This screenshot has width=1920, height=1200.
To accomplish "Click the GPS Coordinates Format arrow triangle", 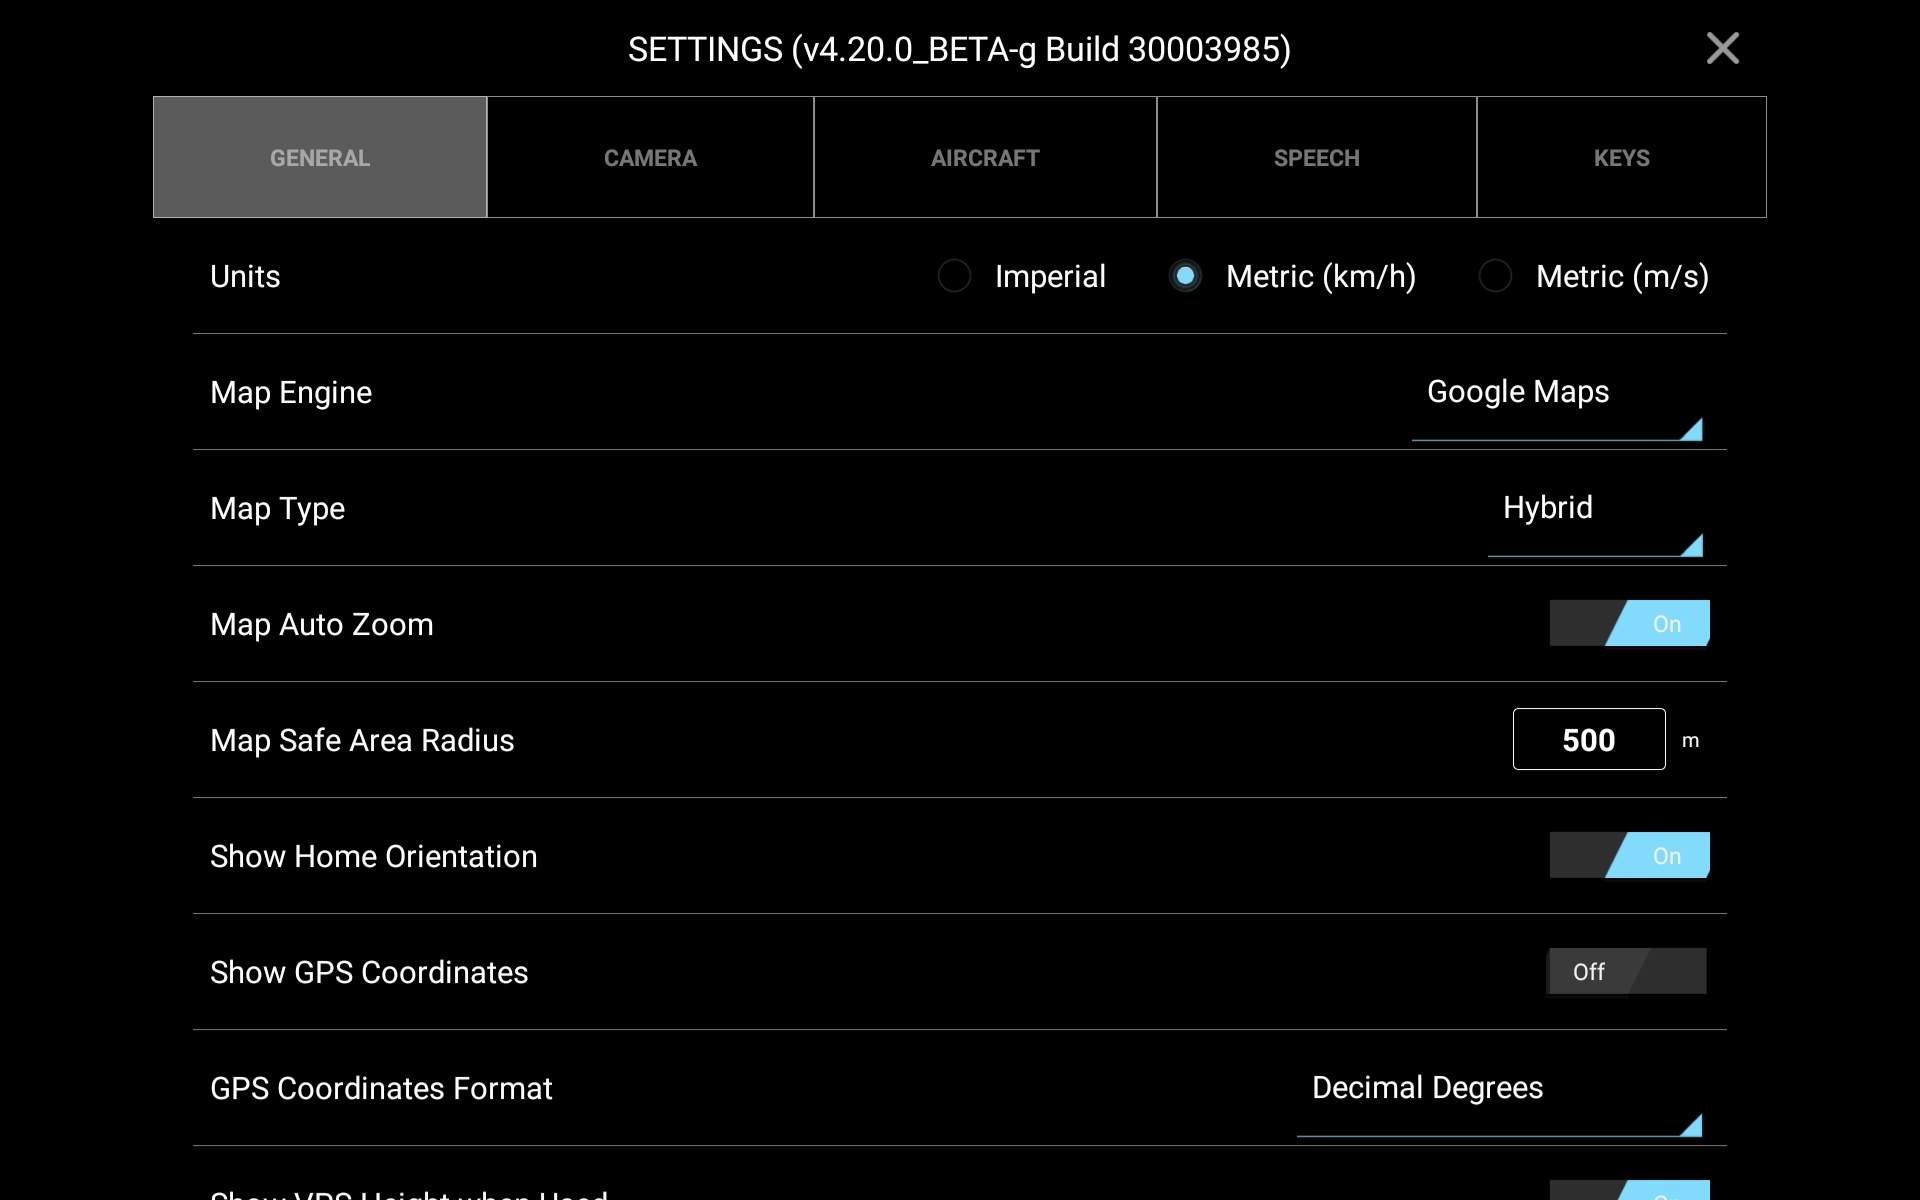I will pos(1693,1127).
